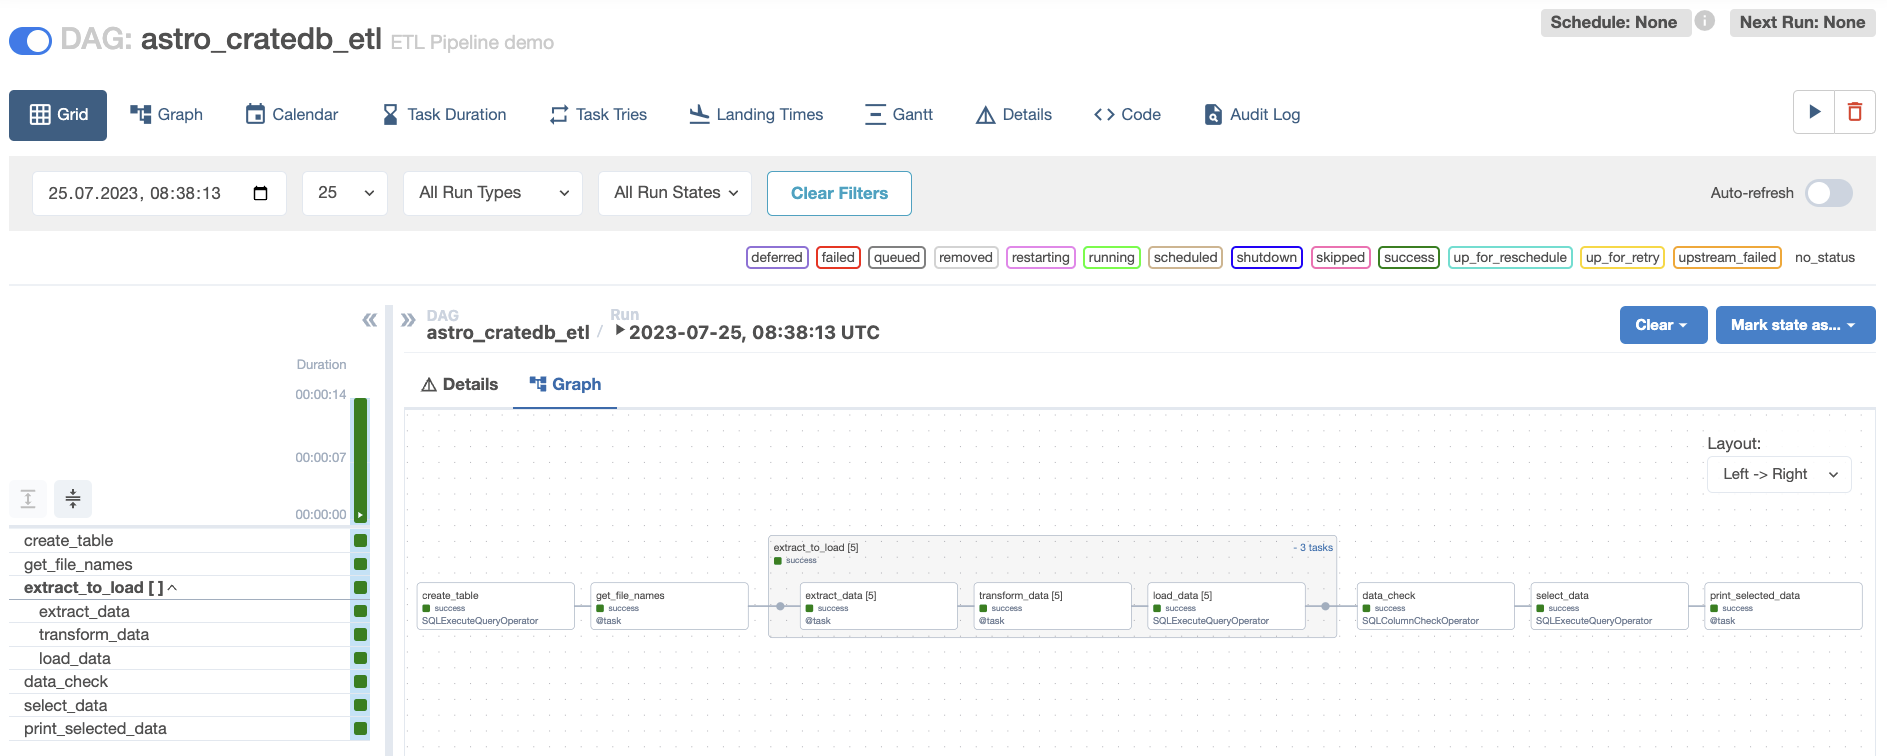The height and width of the screenshot is (756, 1887).
Task: Select extract_data [5] node in graph
Action: (879, 607)
